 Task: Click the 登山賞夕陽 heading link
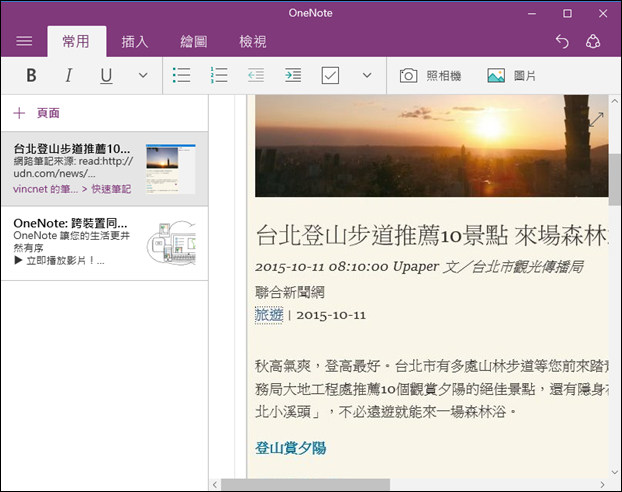[x=290, y=448]
